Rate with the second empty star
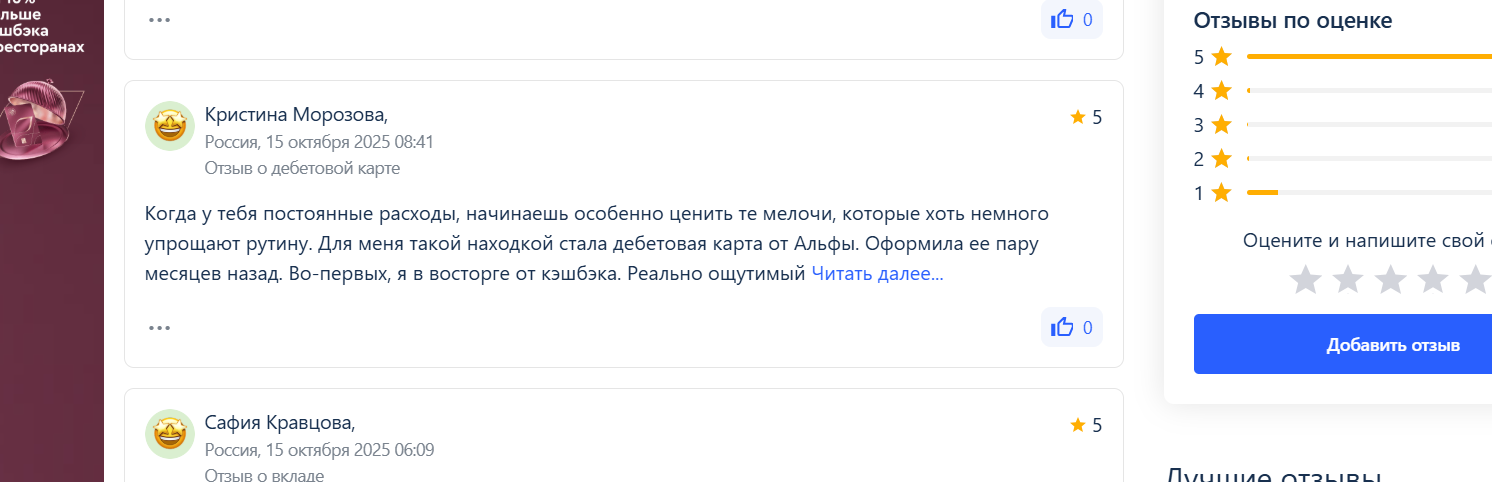The image size is (1492, 482). [1348, 280]
